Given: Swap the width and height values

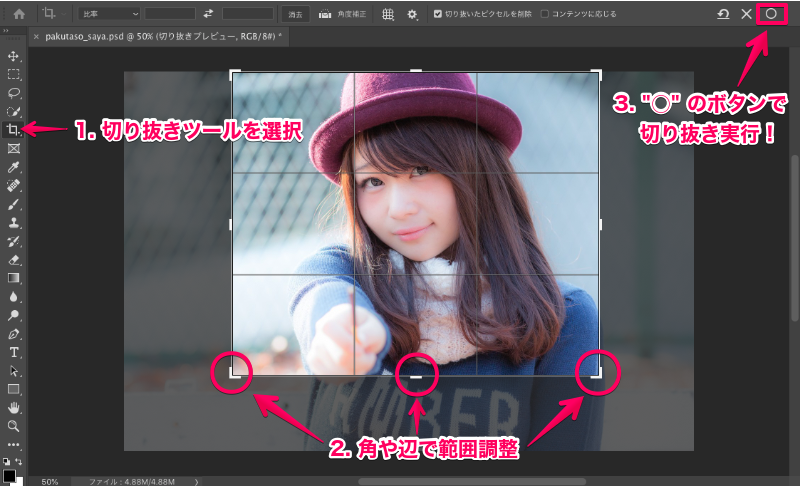Looking at the screenshot, I should coord(208,14).
